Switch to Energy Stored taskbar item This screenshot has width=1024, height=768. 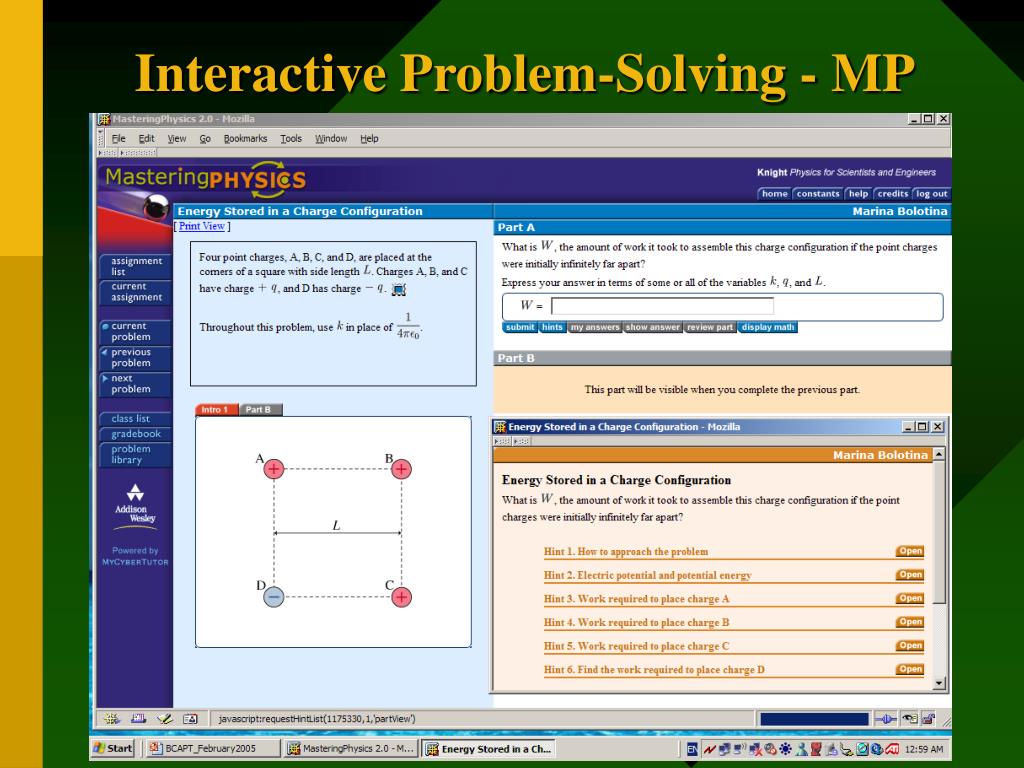[x=489, y=748]
